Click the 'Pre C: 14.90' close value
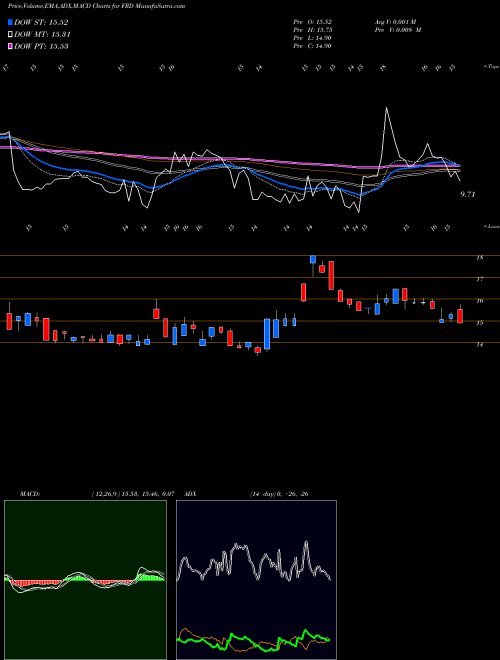The width and height of the screenshot is (500, 660). click(x=313, y=46)
